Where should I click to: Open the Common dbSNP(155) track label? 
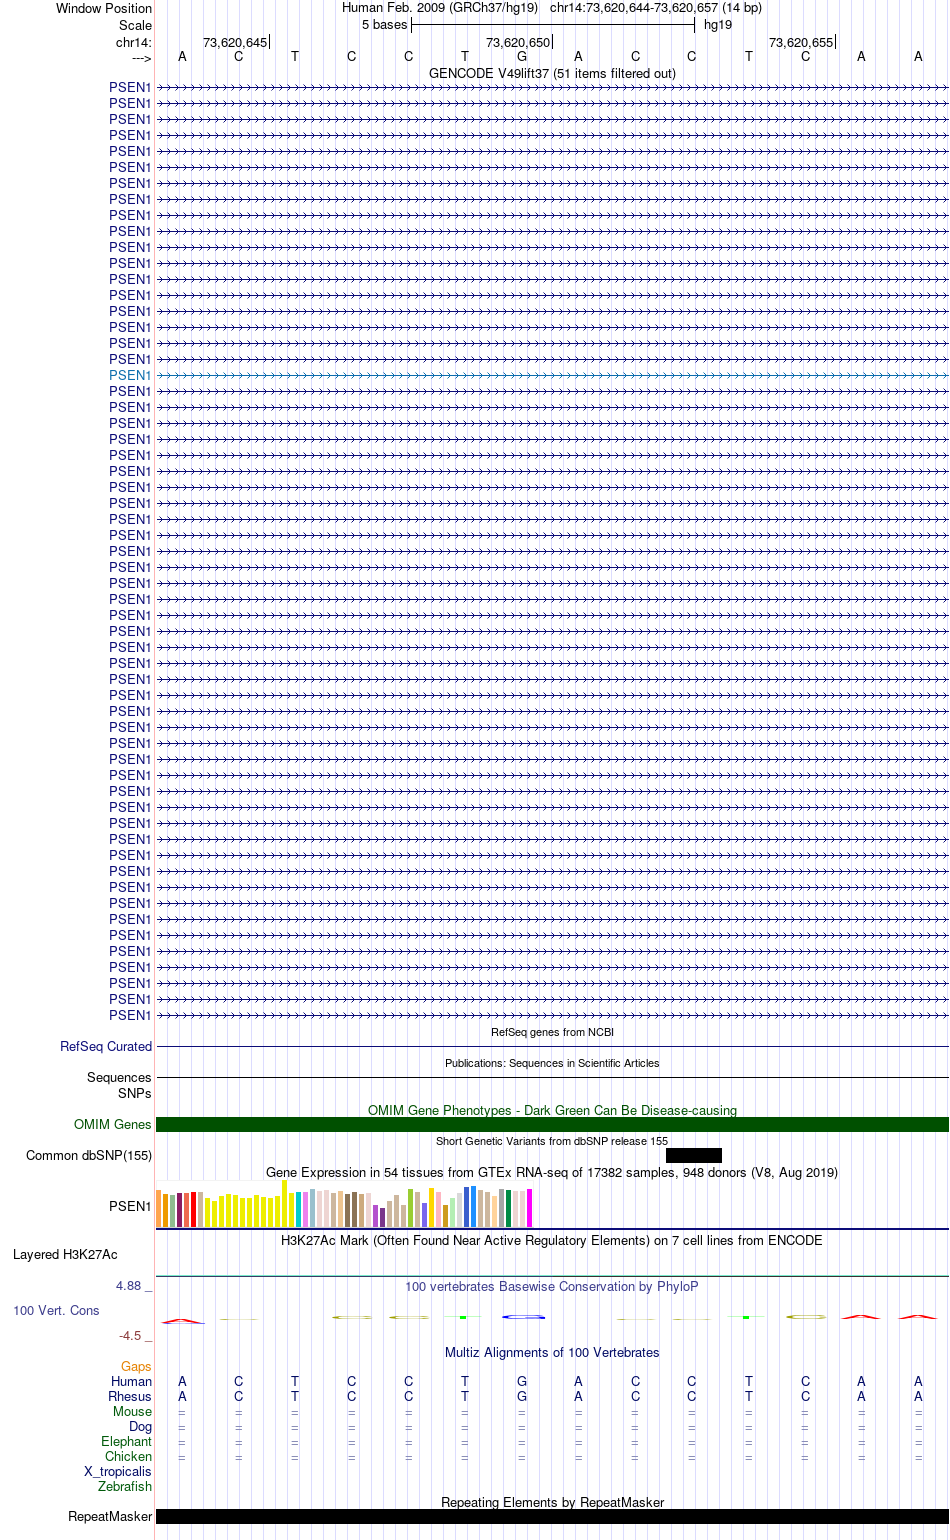click(x=89, y=1156)
